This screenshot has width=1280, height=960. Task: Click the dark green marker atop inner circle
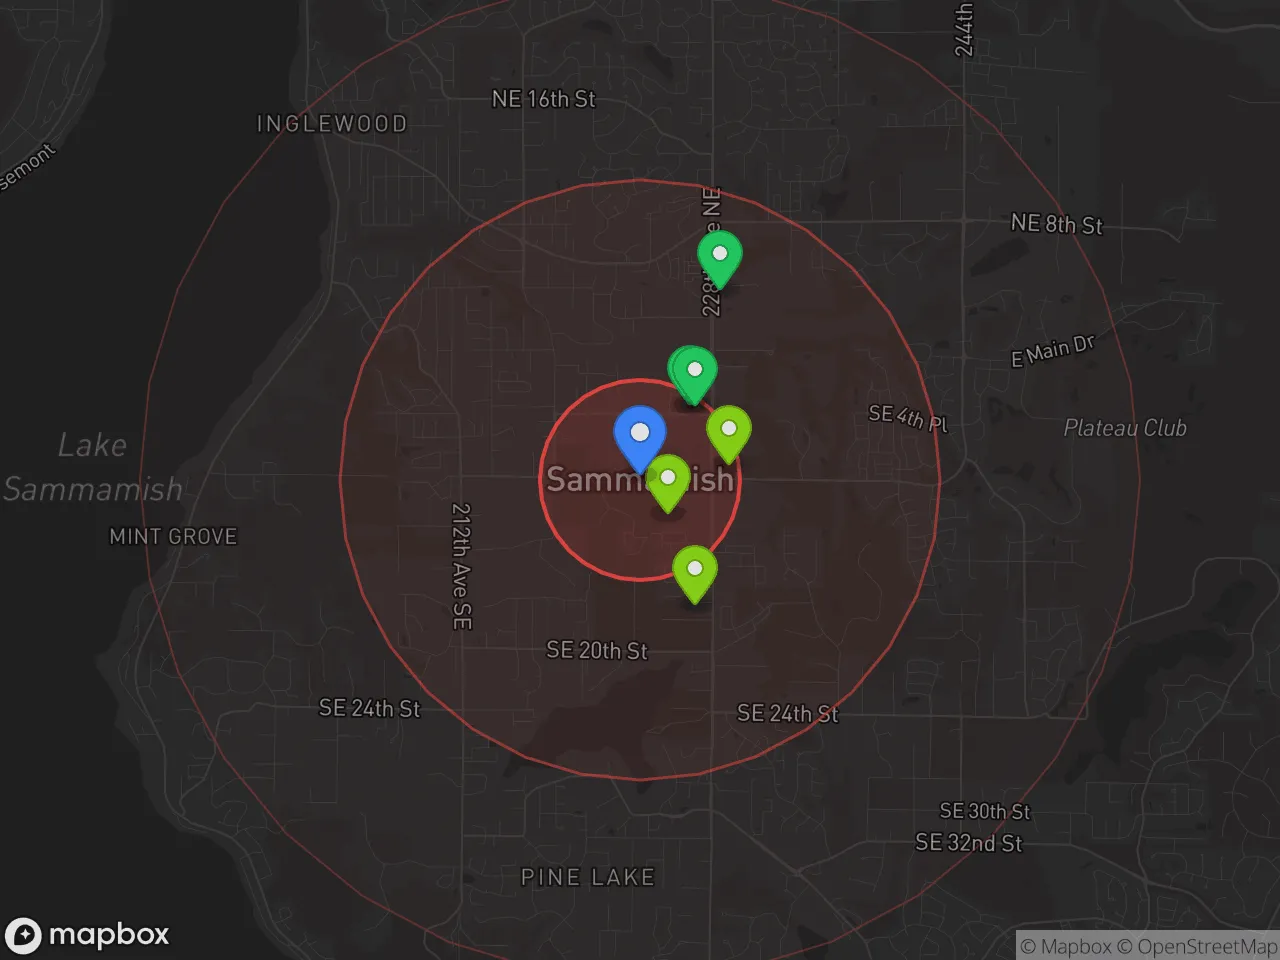(x=693, y=372)
